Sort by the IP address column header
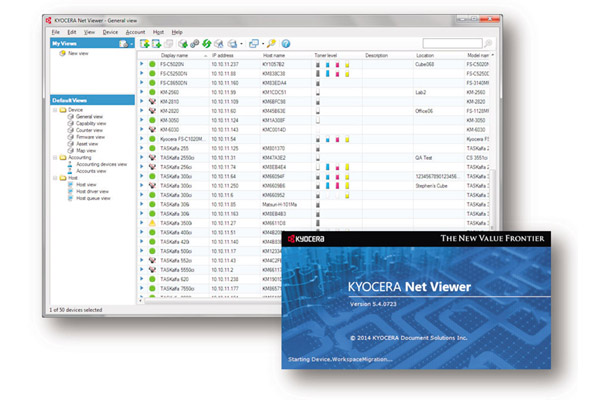Image resolution: width=600 pixels, height=400 pixels. tap(222, 56)
